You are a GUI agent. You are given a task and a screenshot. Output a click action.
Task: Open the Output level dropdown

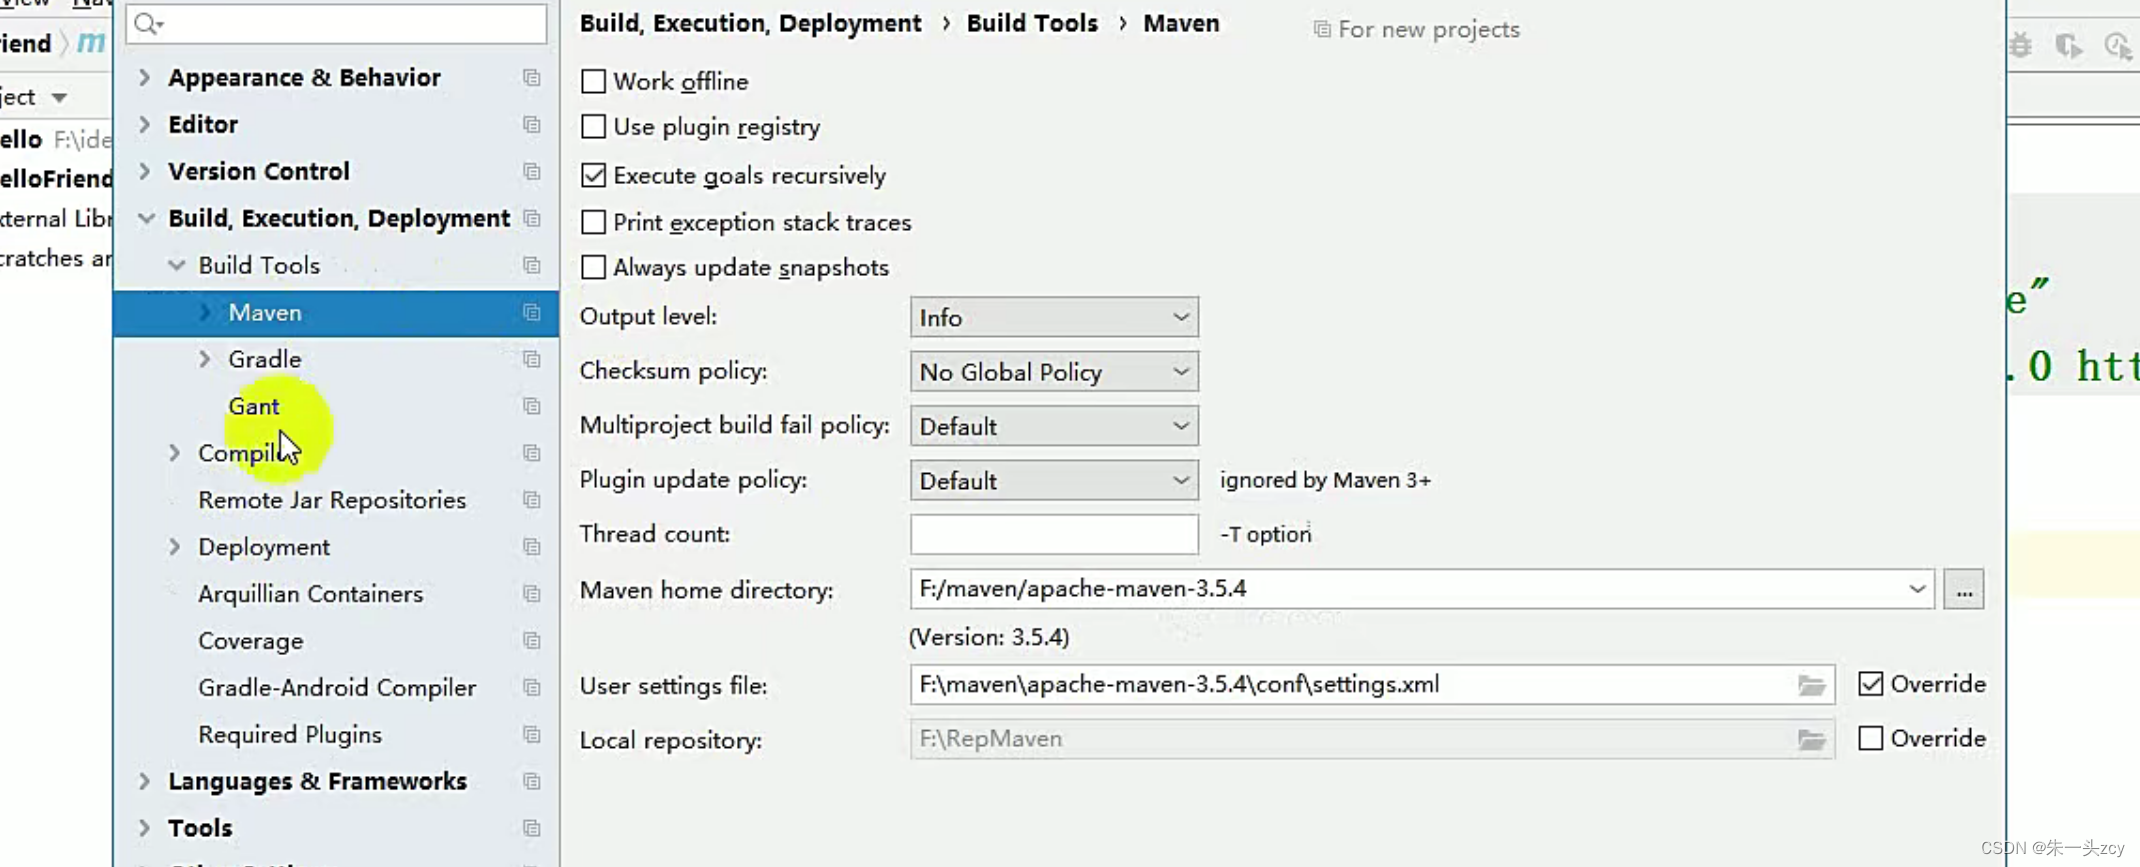pyautogui.click(x=1054, y=317)
